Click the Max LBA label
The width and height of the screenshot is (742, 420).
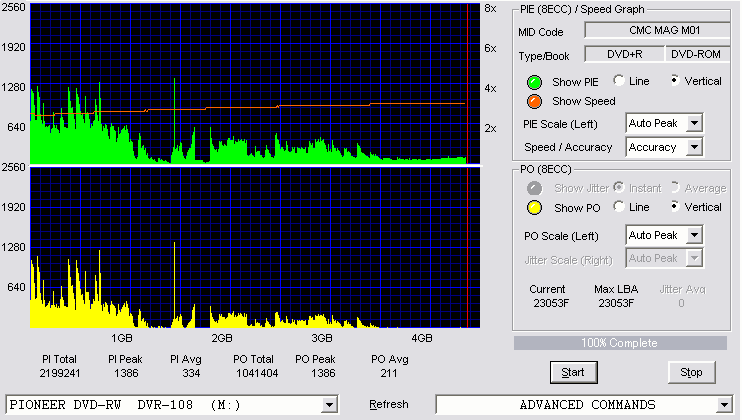pos(616,289)
